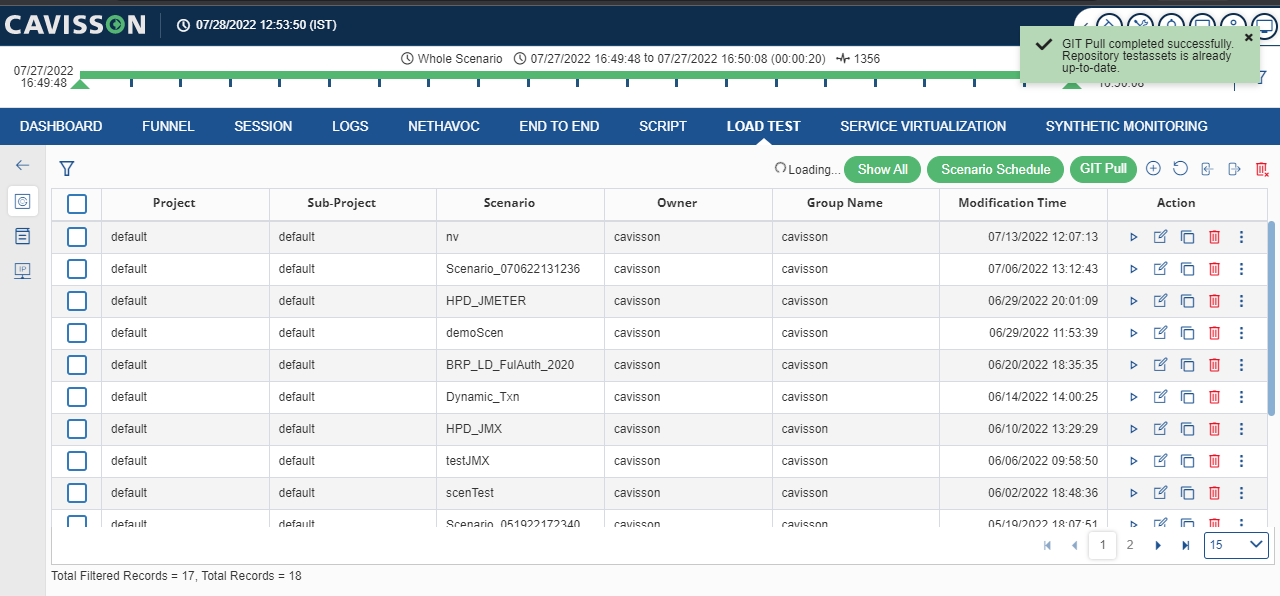Switch to the FUNNEL tab
This screenshot has width=1280, height=596.
168,126
